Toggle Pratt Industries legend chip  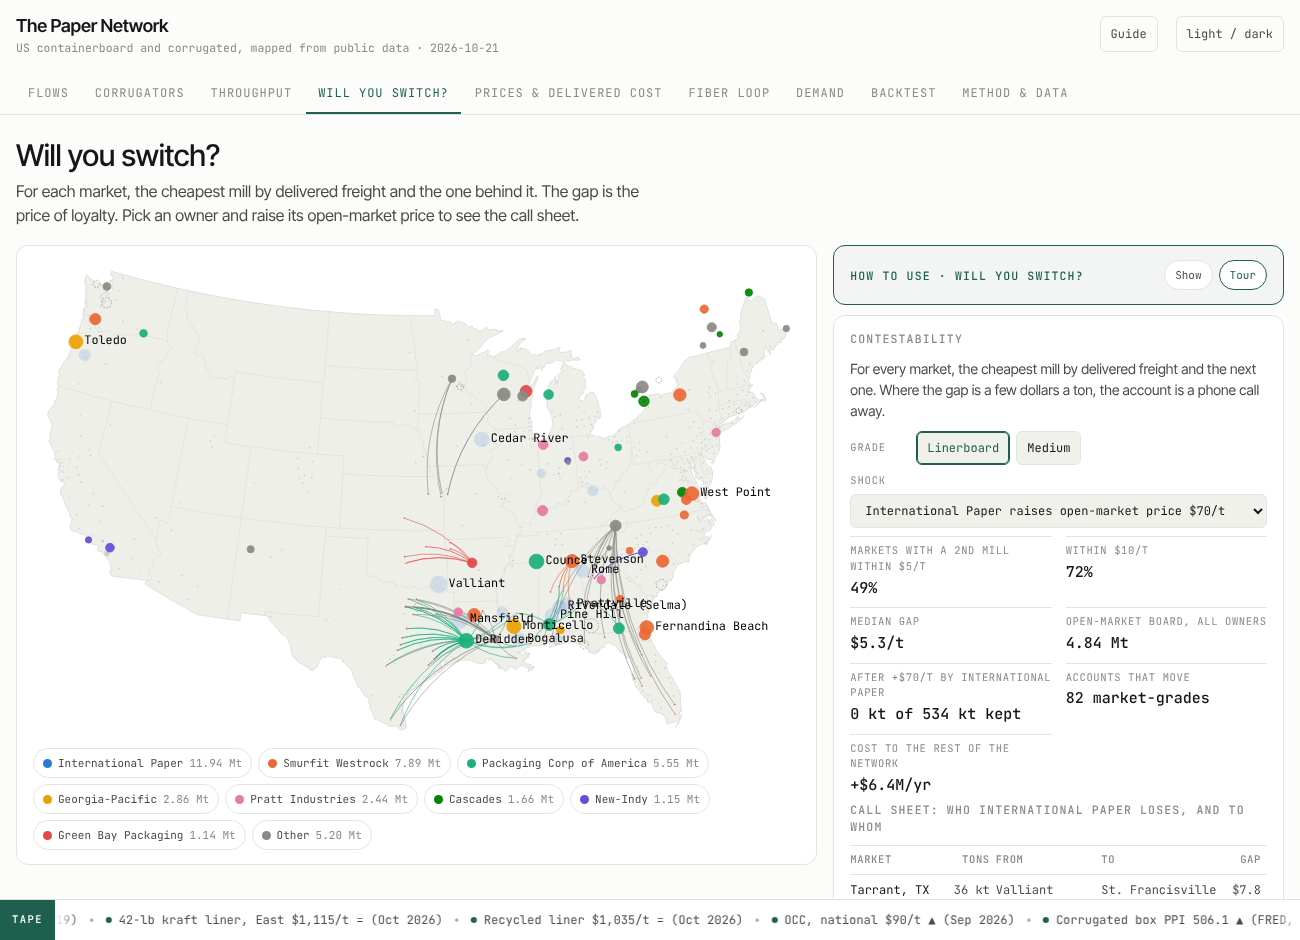coord(321,799)
